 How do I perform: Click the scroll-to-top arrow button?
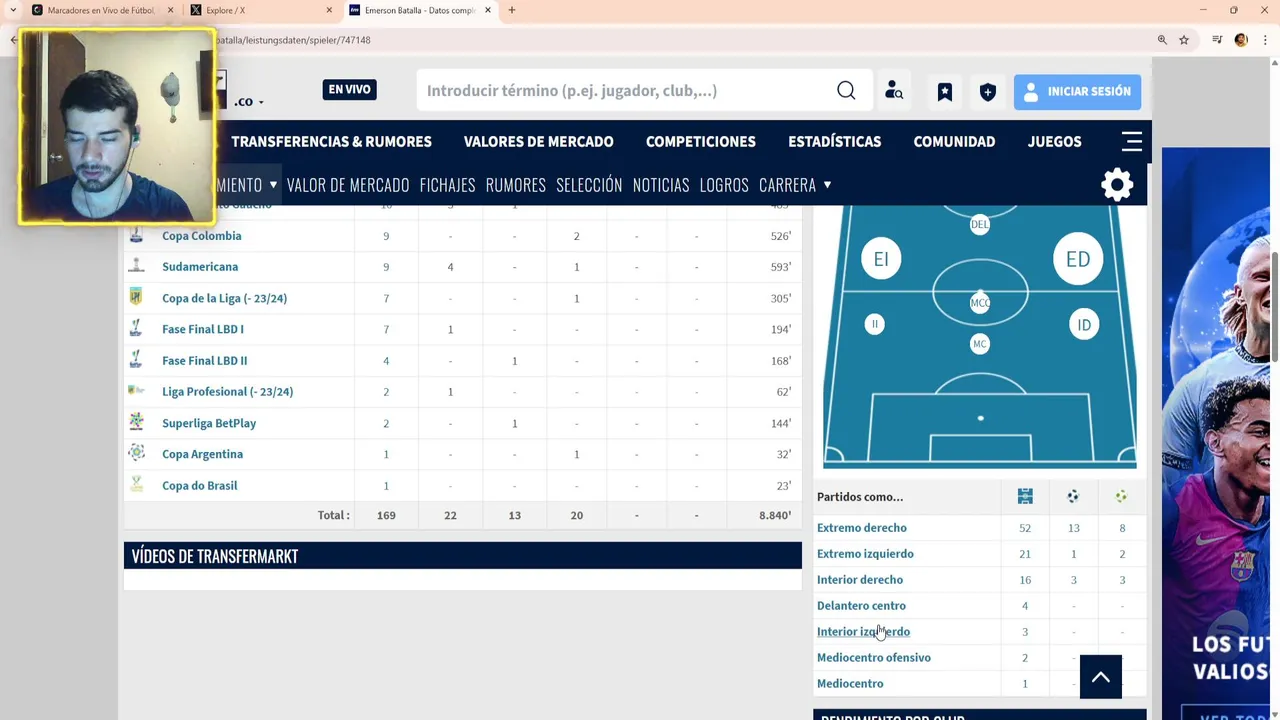click(x=1101, y=677)
